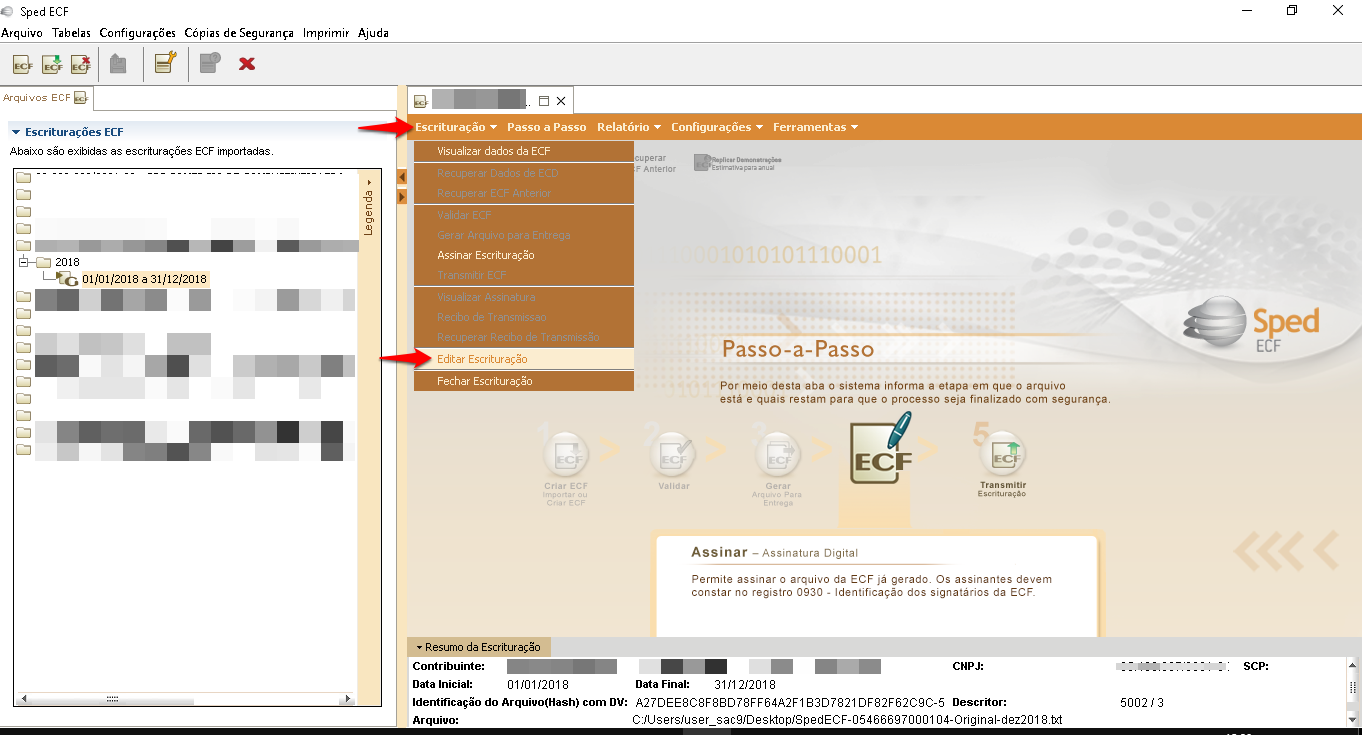Click the hash identification value A27DEE8C8F8BD78...
The width and height of the screenshot is (1362, 735).
click(790, 703)
